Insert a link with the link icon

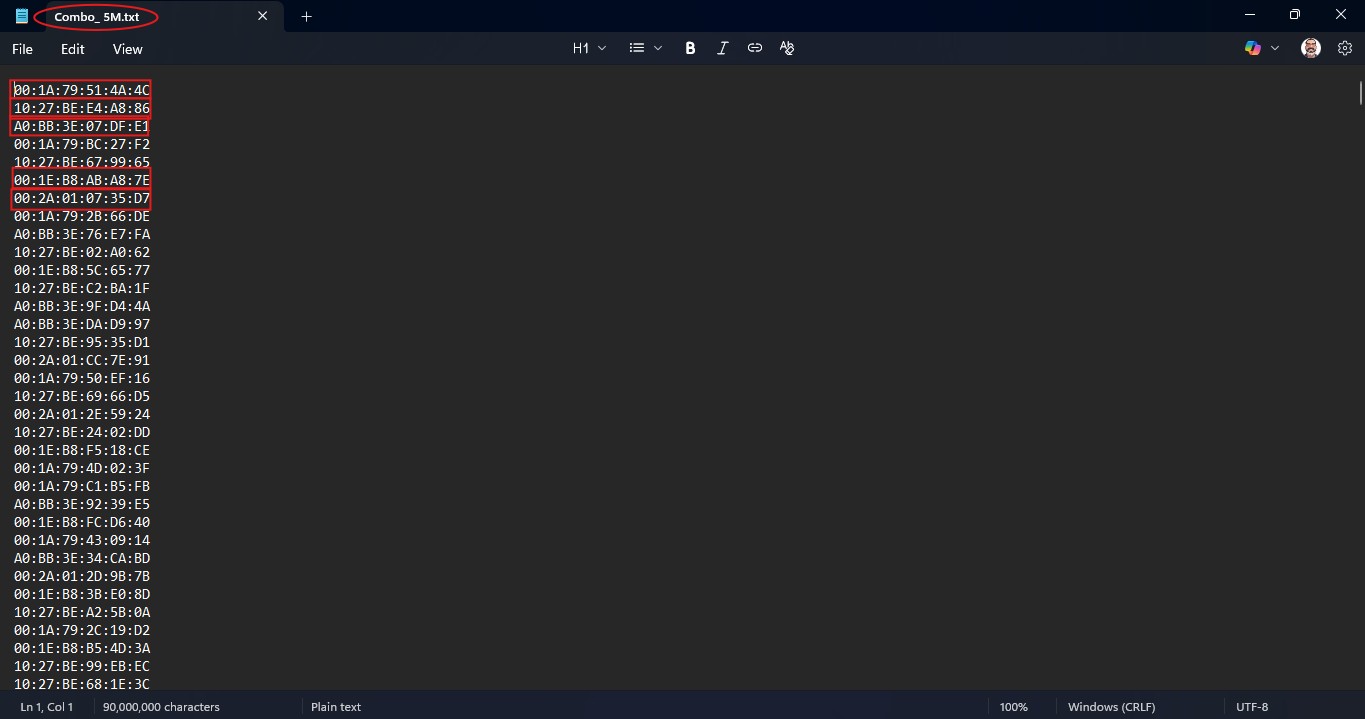coord(755,48)
